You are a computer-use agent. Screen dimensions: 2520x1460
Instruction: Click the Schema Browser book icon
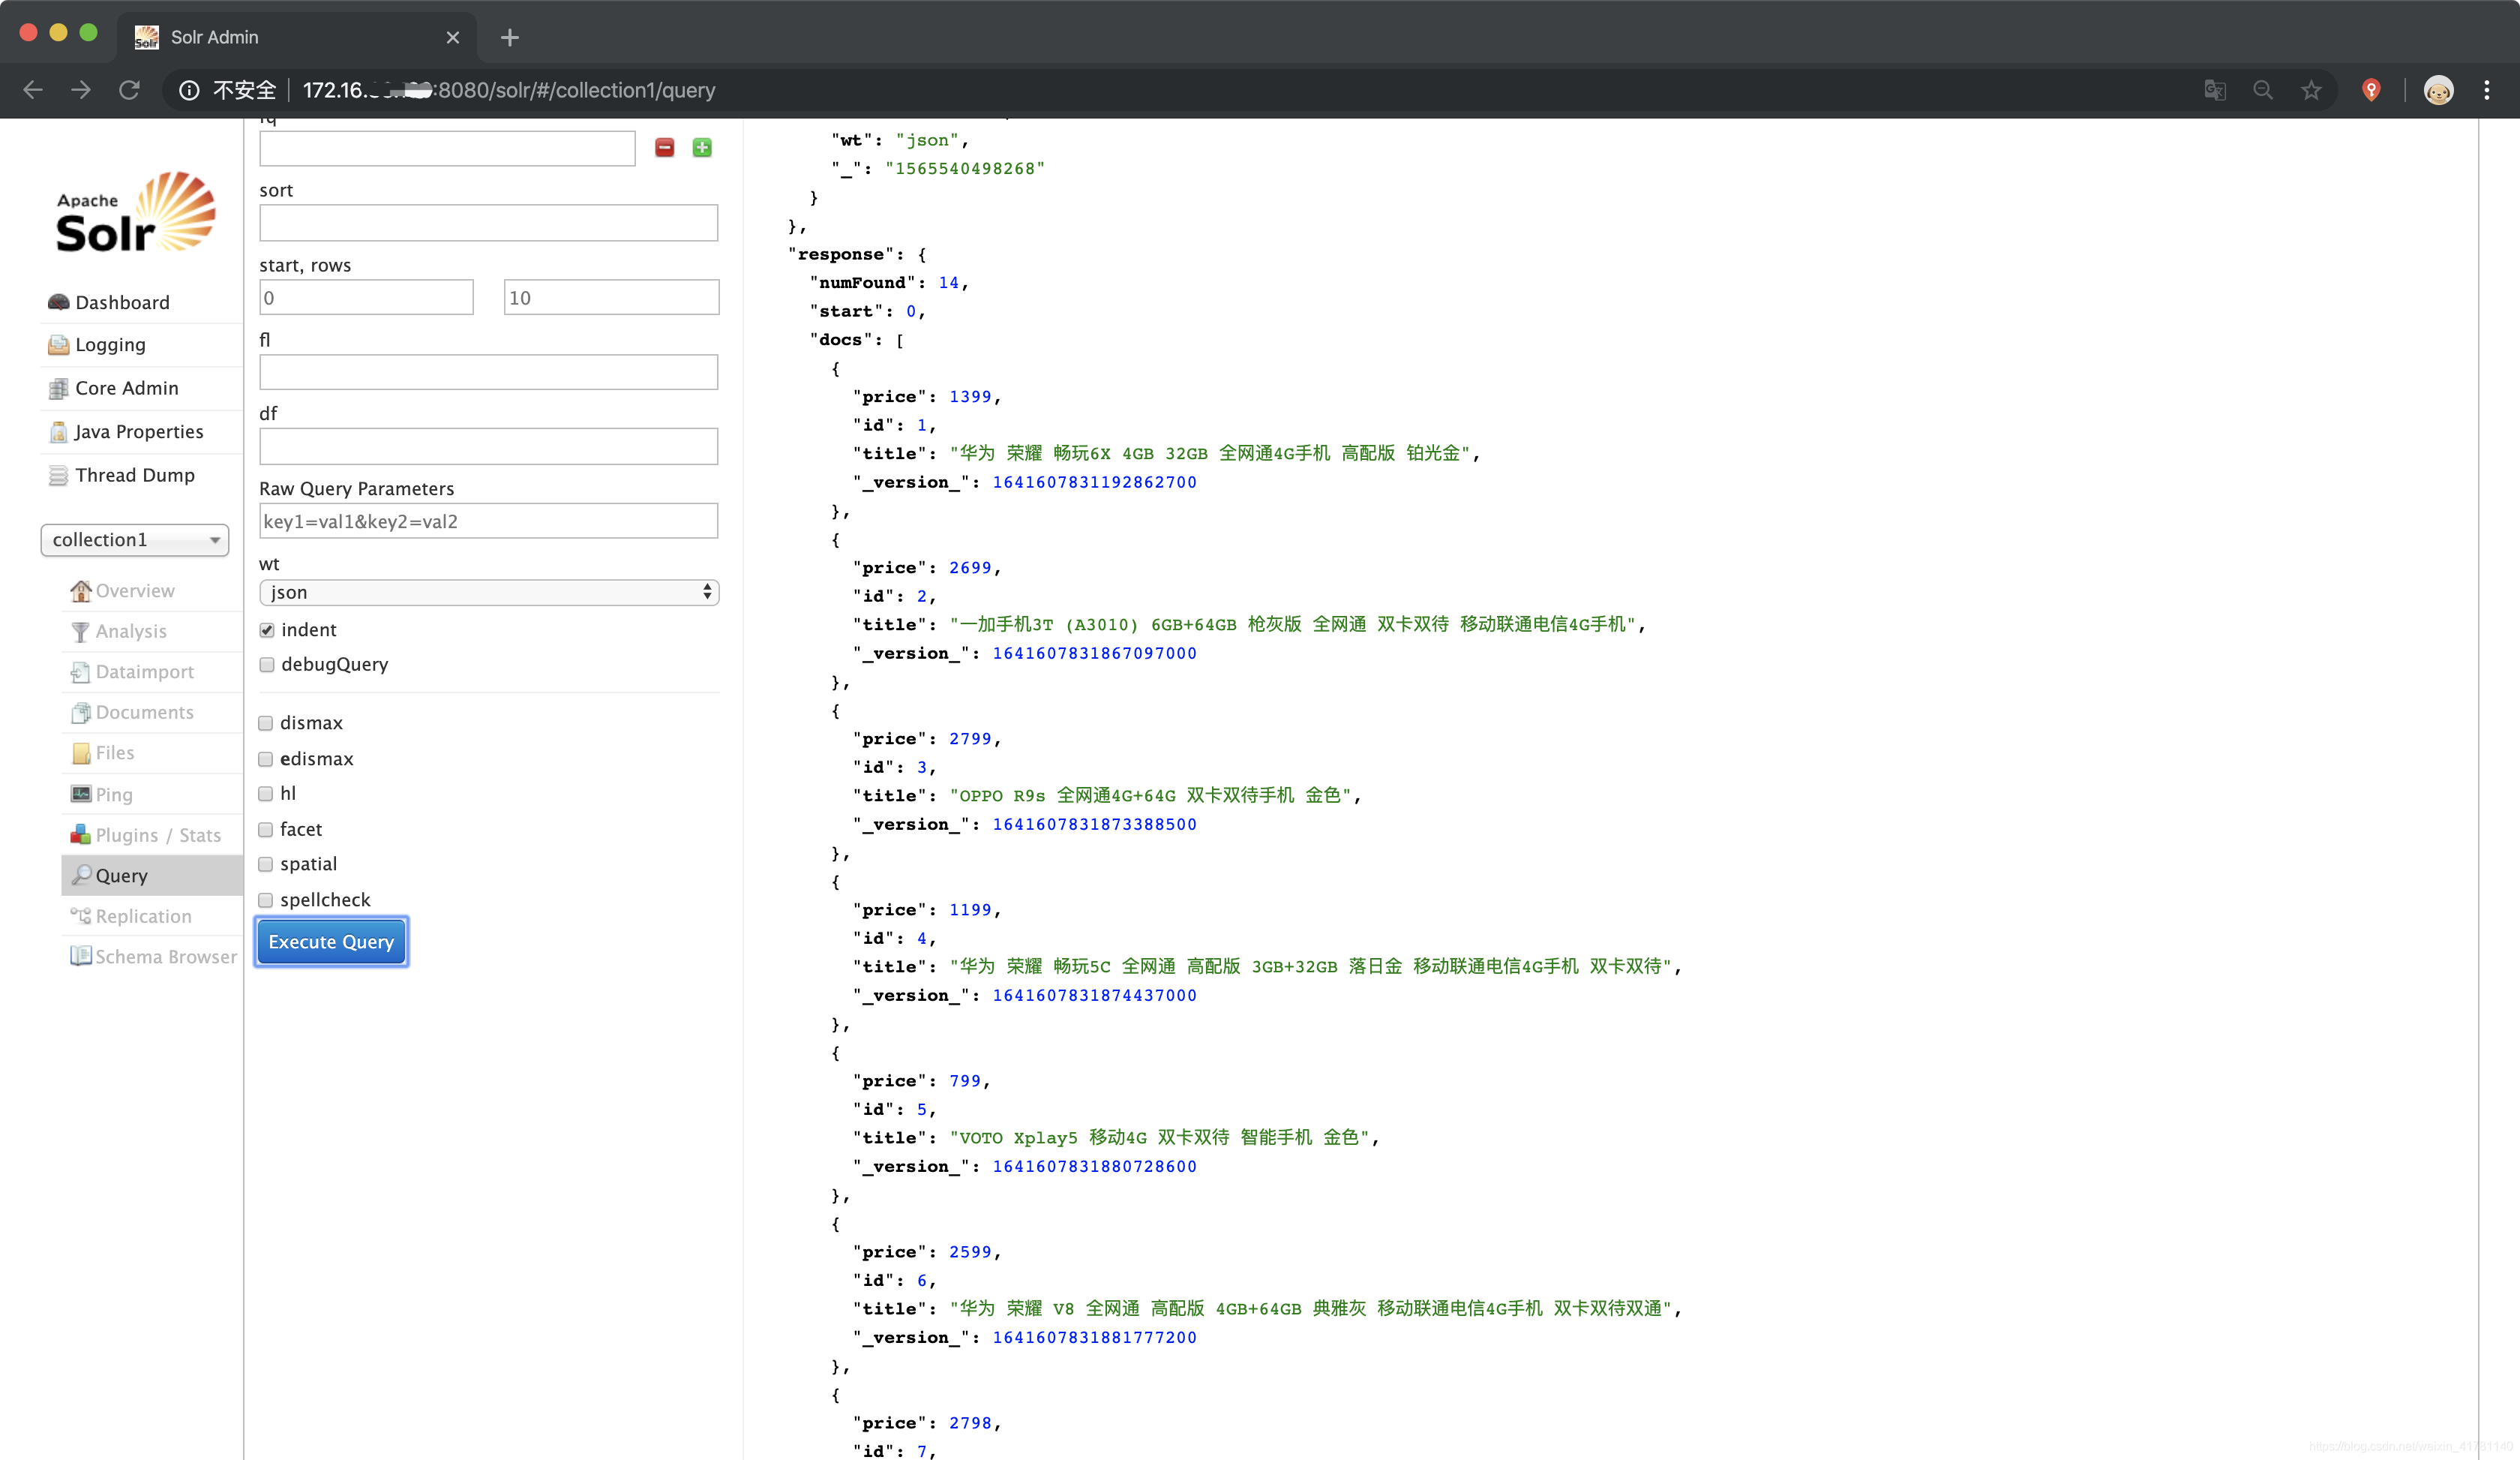[80, 956]
